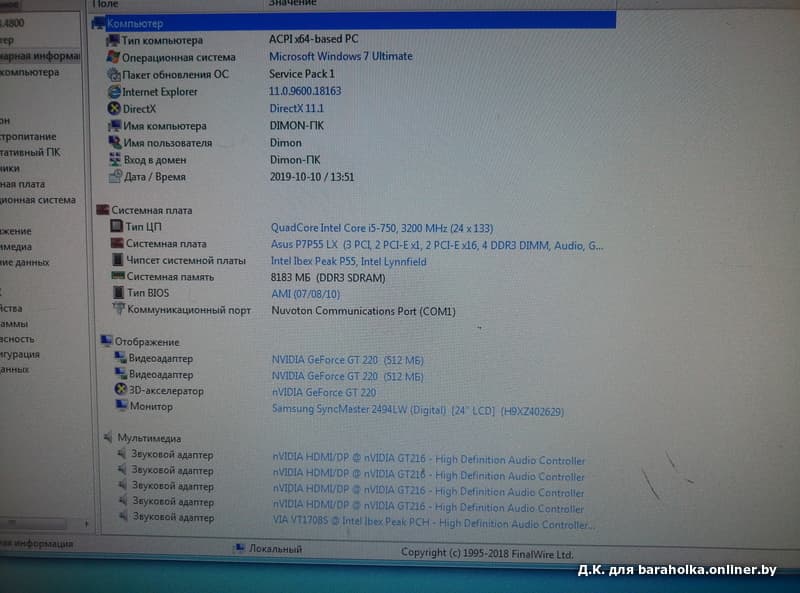Viewport: 800px width, 593px height.
Task: Click the 3D-акселератор icon
Action: [121, 390]
